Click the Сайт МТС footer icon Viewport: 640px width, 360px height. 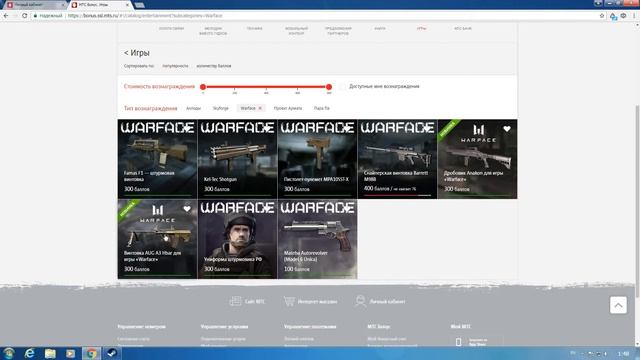(x=235, y=301)
